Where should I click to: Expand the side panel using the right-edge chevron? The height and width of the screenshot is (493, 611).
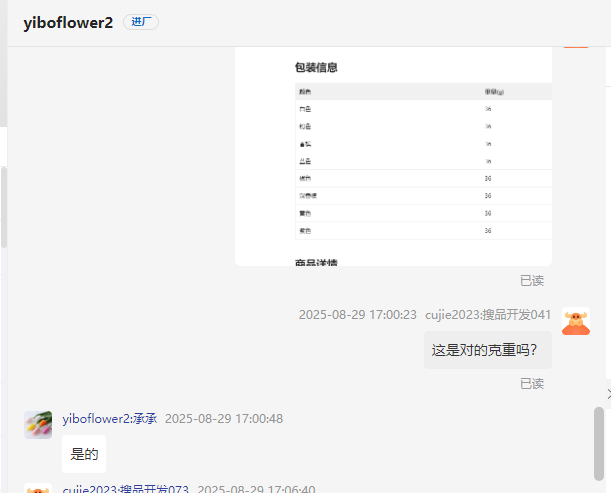607,393
